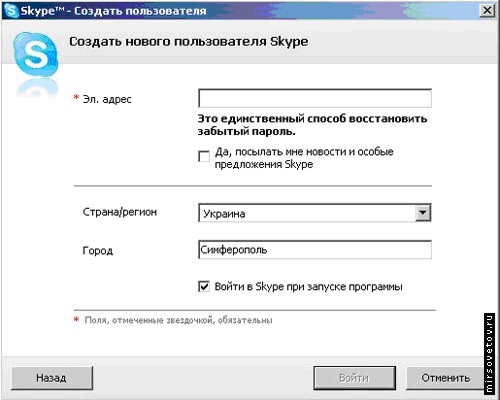
Task: Cancel registration with the Отменить button
Action: (x=445, y=378)
